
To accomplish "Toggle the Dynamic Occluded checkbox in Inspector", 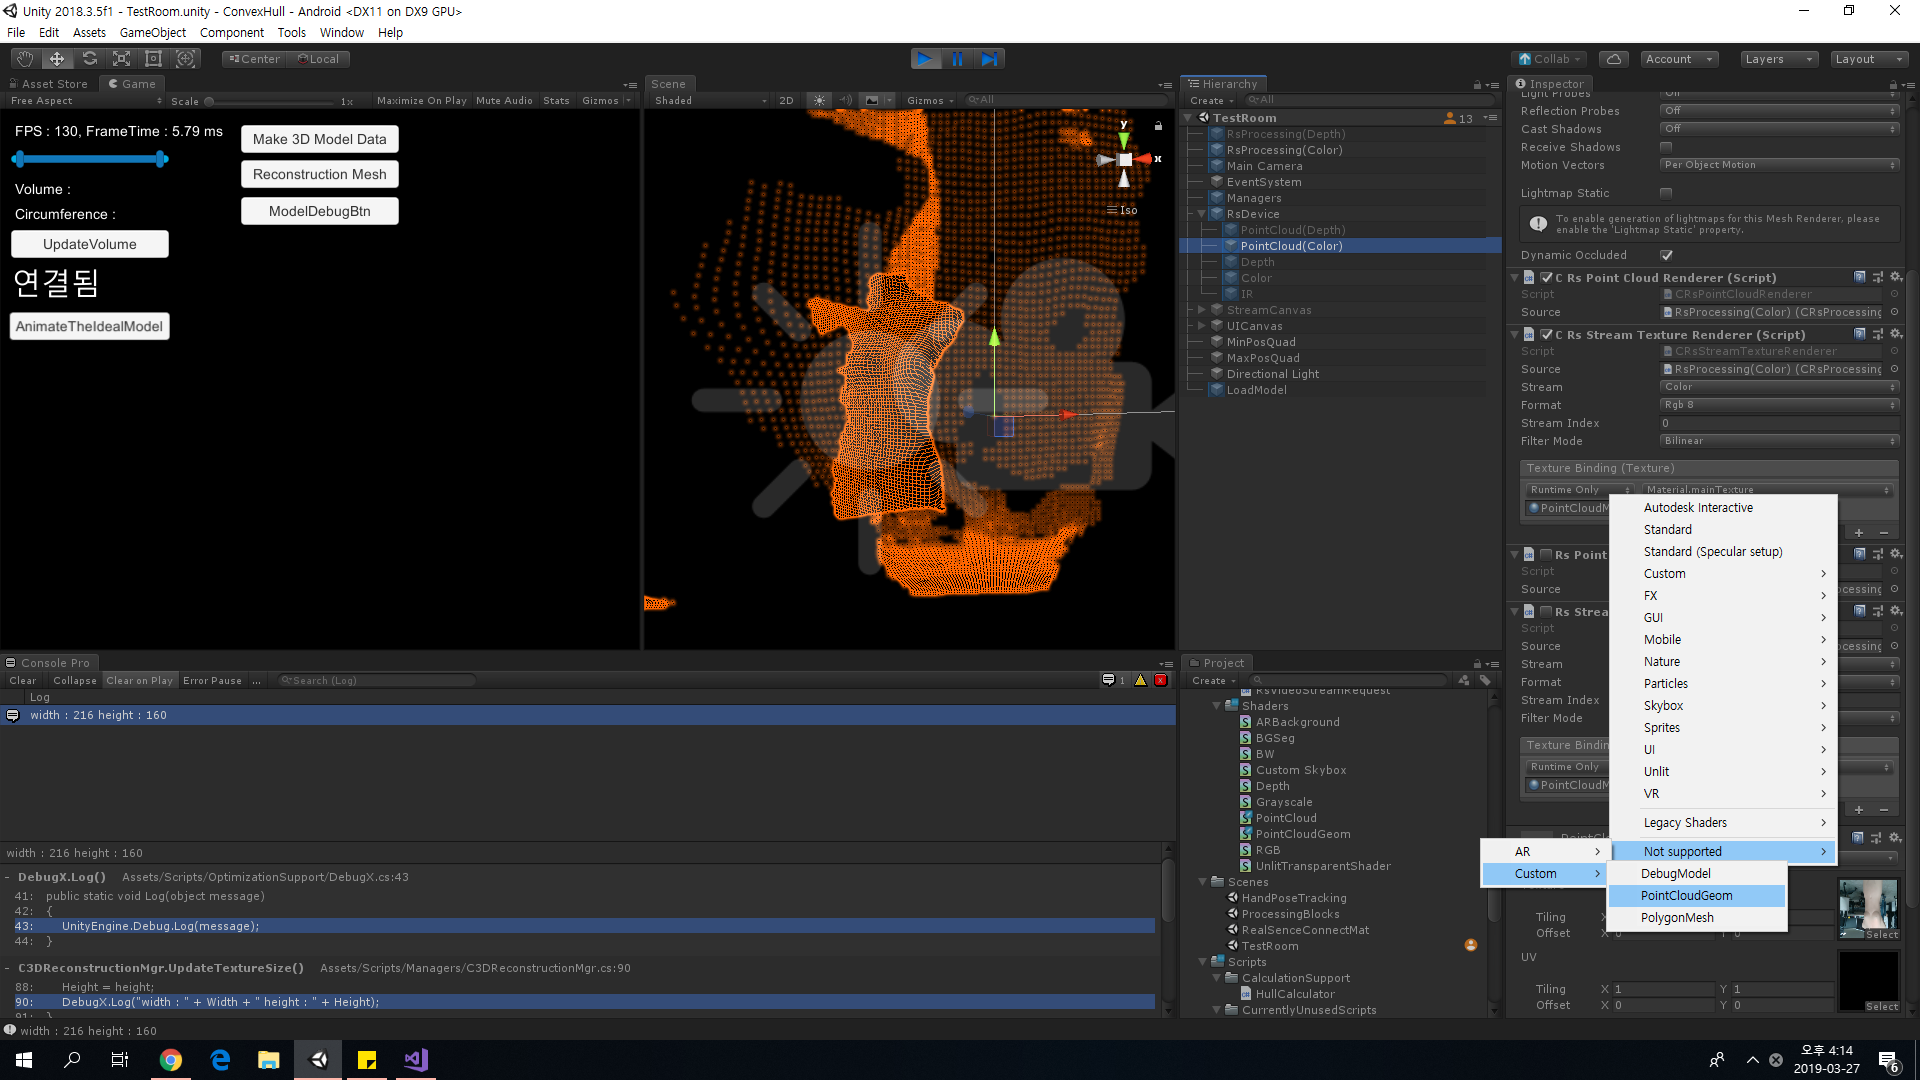I will point(1666,255).
